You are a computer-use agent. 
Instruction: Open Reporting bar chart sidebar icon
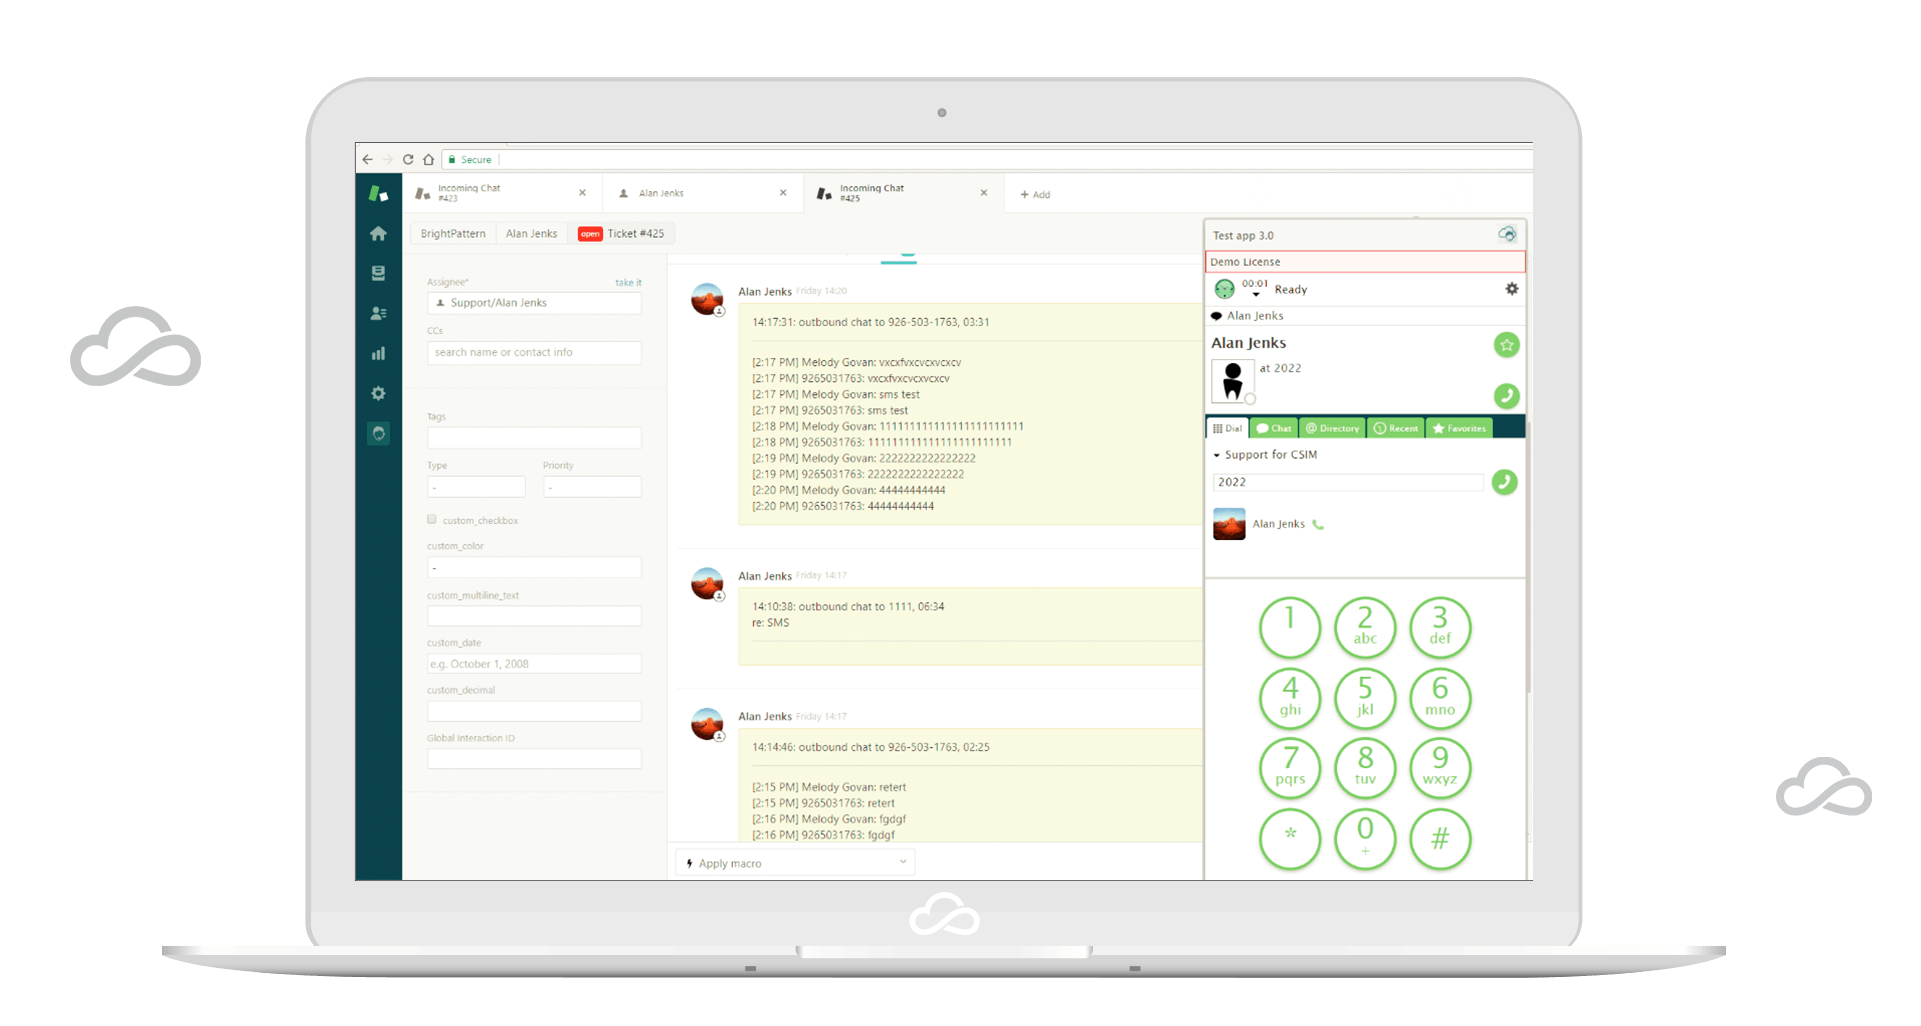[x=378, y=353]
